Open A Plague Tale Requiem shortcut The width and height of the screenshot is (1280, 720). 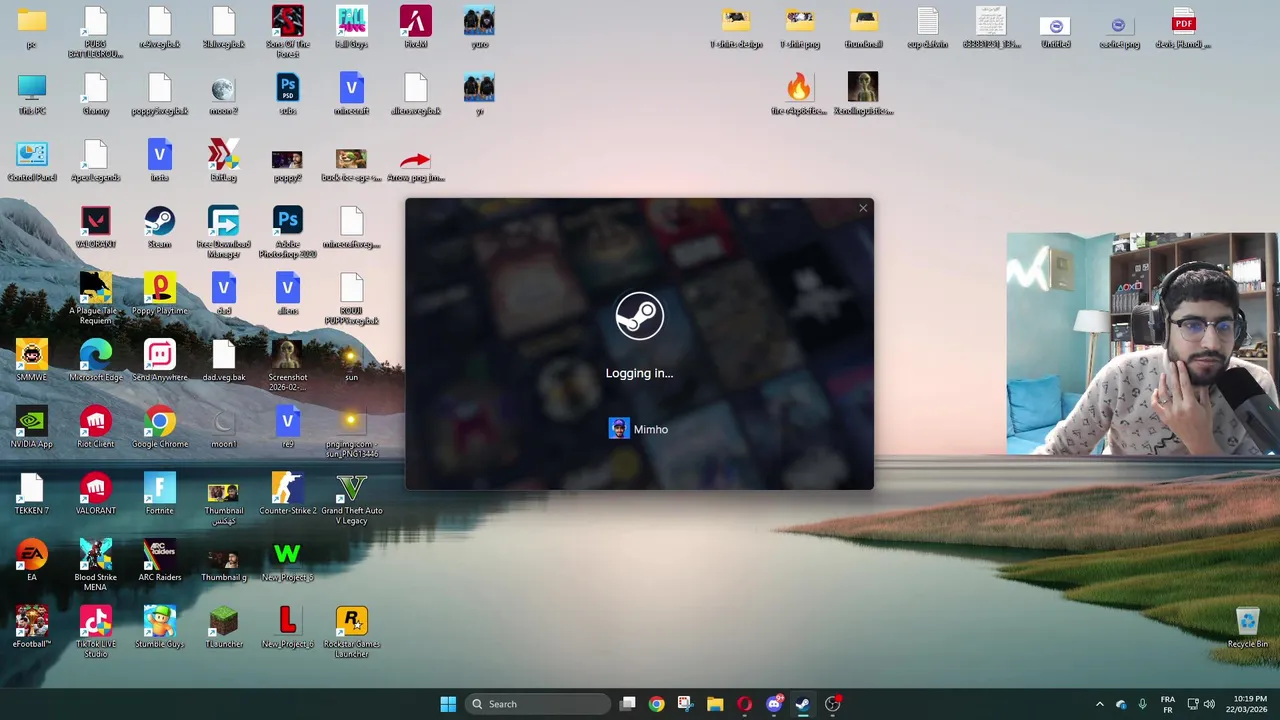tap(95, 298)
